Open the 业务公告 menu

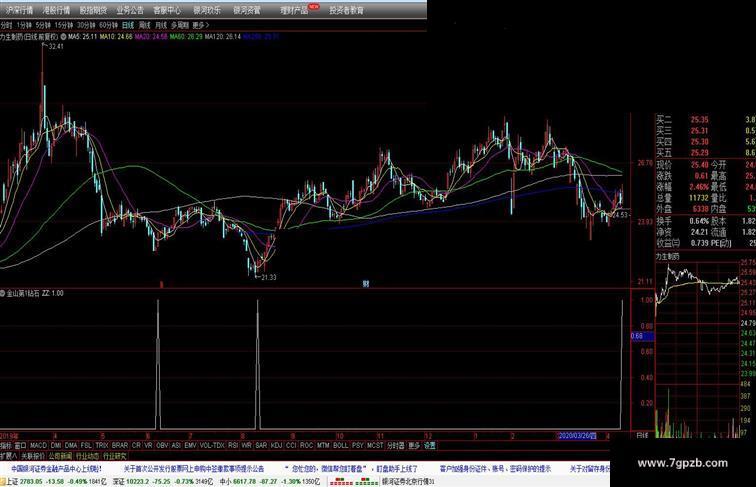tap(130, 10)
